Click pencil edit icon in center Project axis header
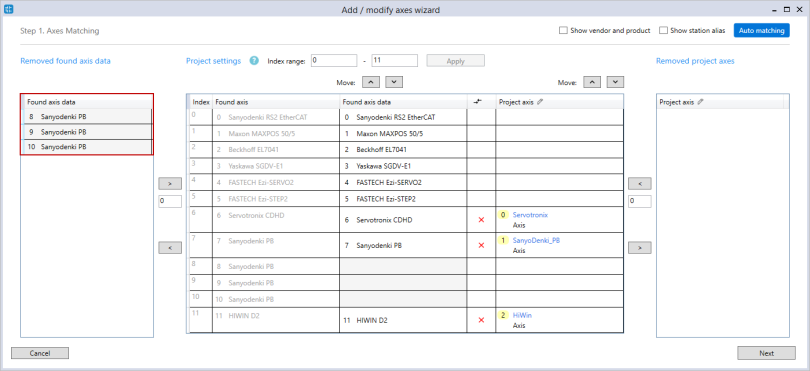Screen dimensions: 810x371 [540, 102]
